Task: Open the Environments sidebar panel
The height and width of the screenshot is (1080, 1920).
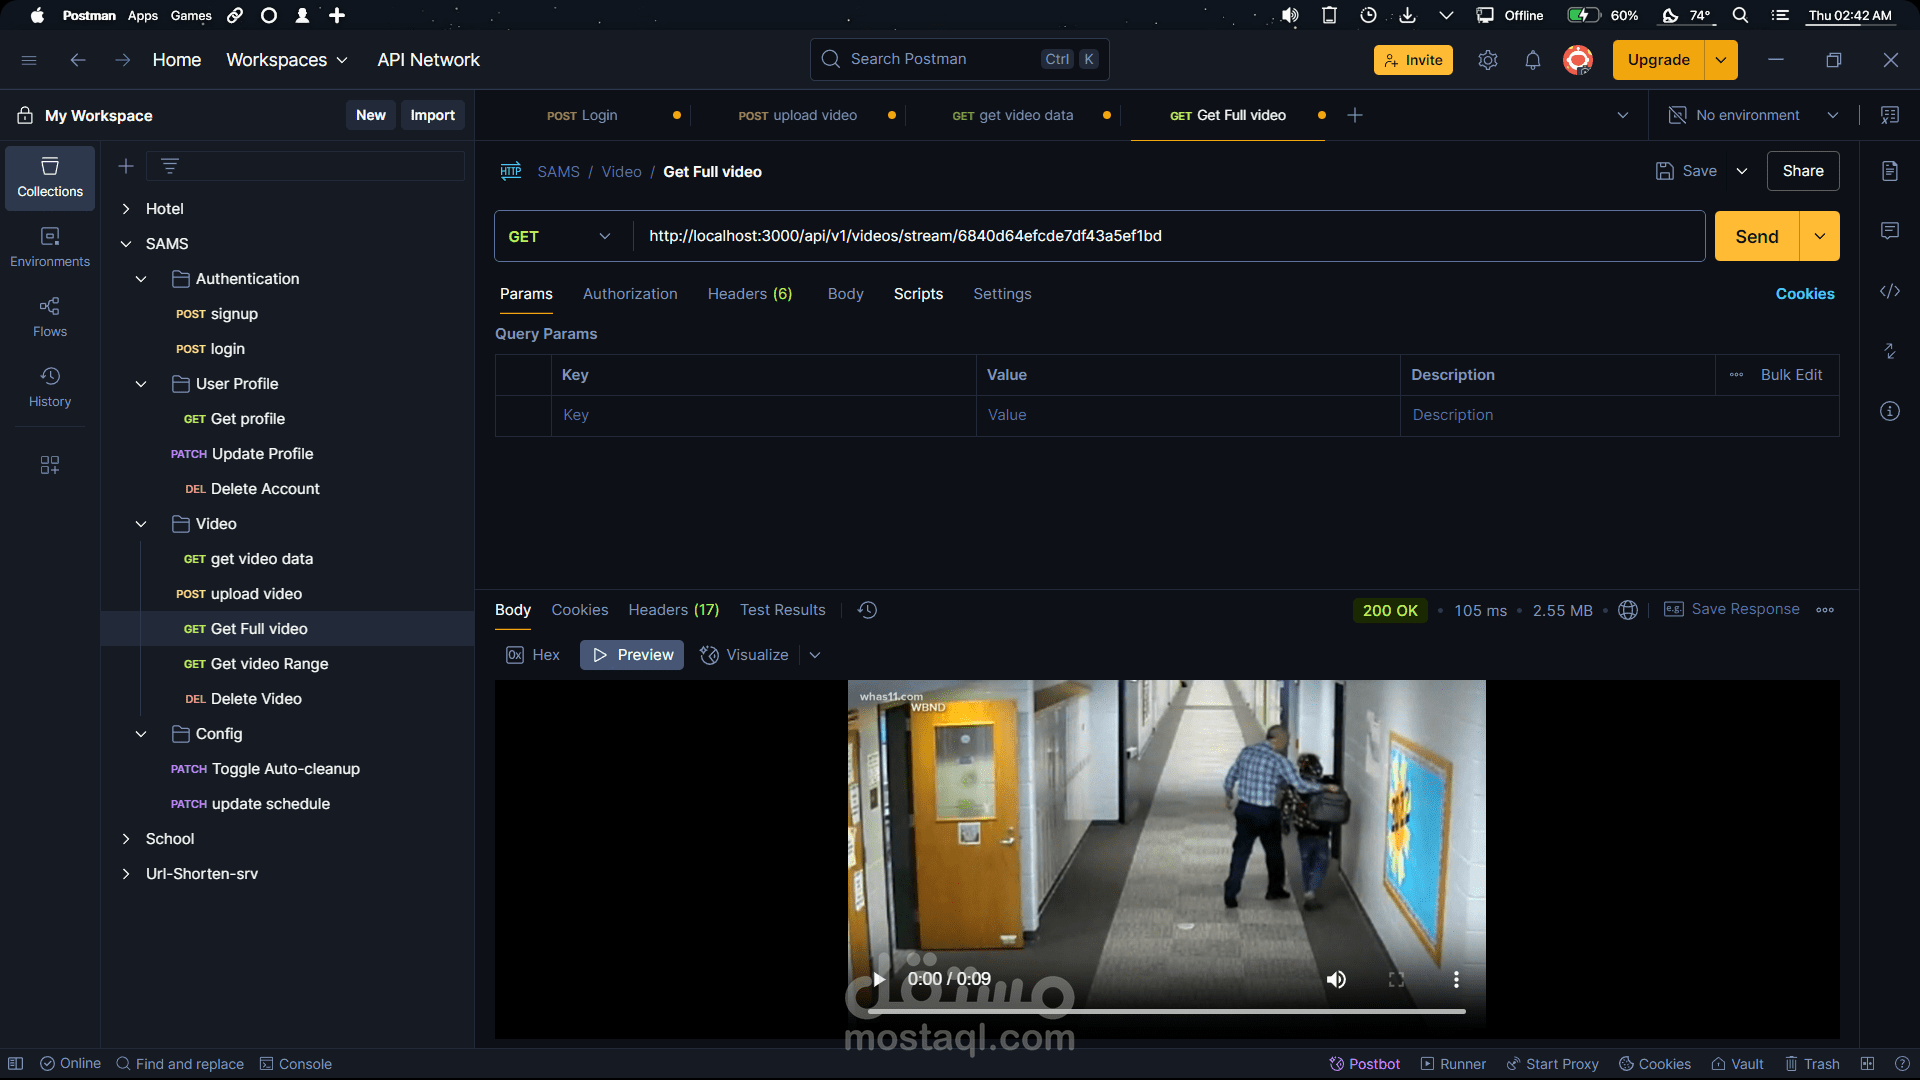Action: (50, 247)
